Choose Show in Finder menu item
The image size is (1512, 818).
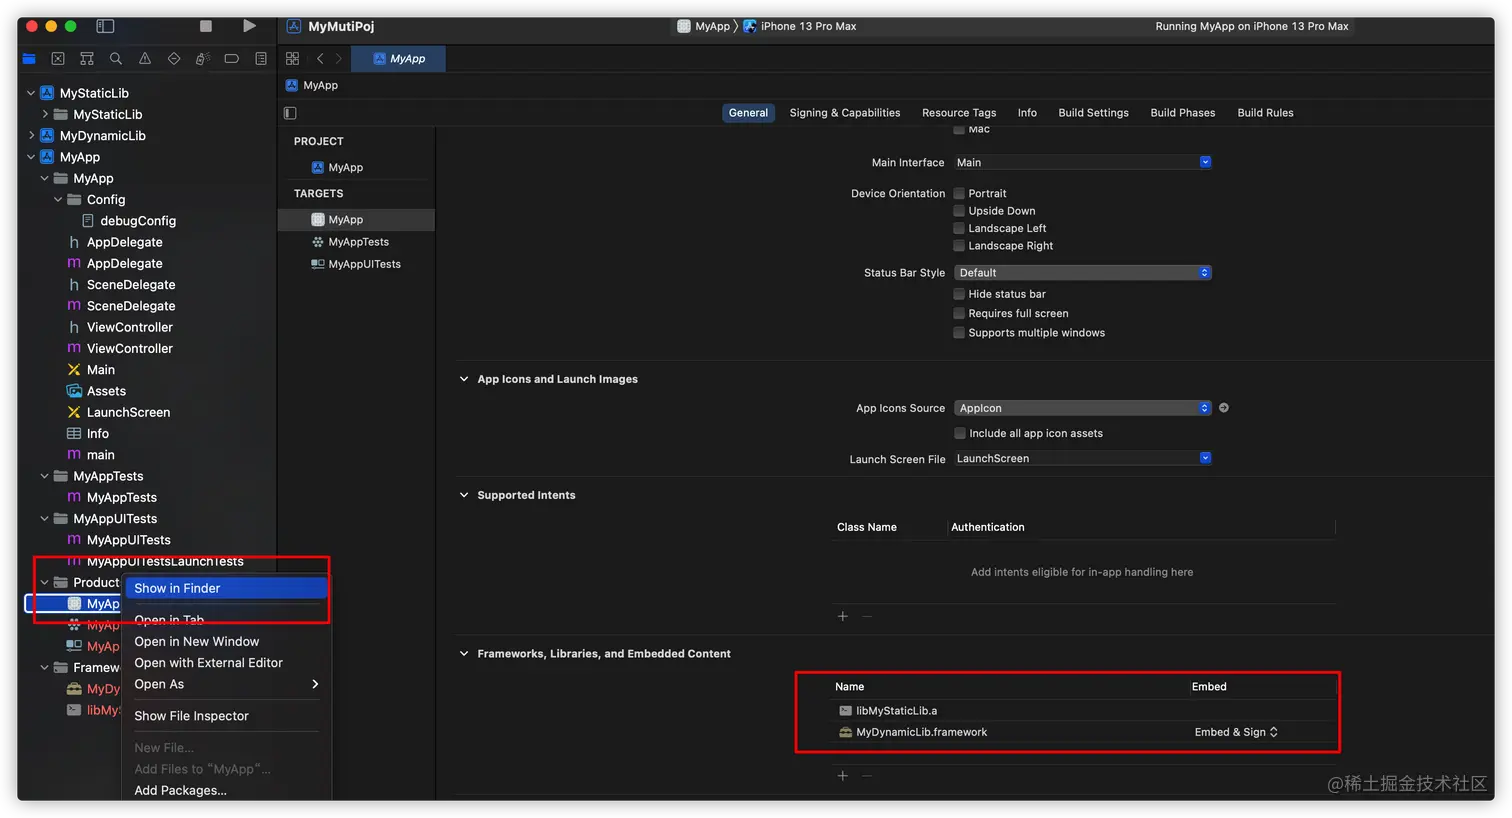tap(227, 588)
